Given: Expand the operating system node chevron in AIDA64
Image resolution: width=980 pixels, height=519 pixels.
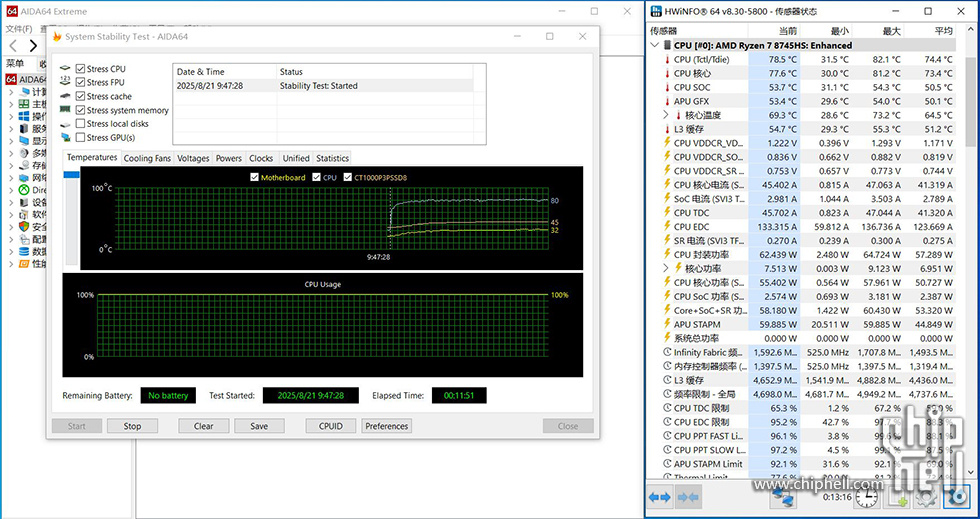Looking at the screenshot, I should (11, 116).
